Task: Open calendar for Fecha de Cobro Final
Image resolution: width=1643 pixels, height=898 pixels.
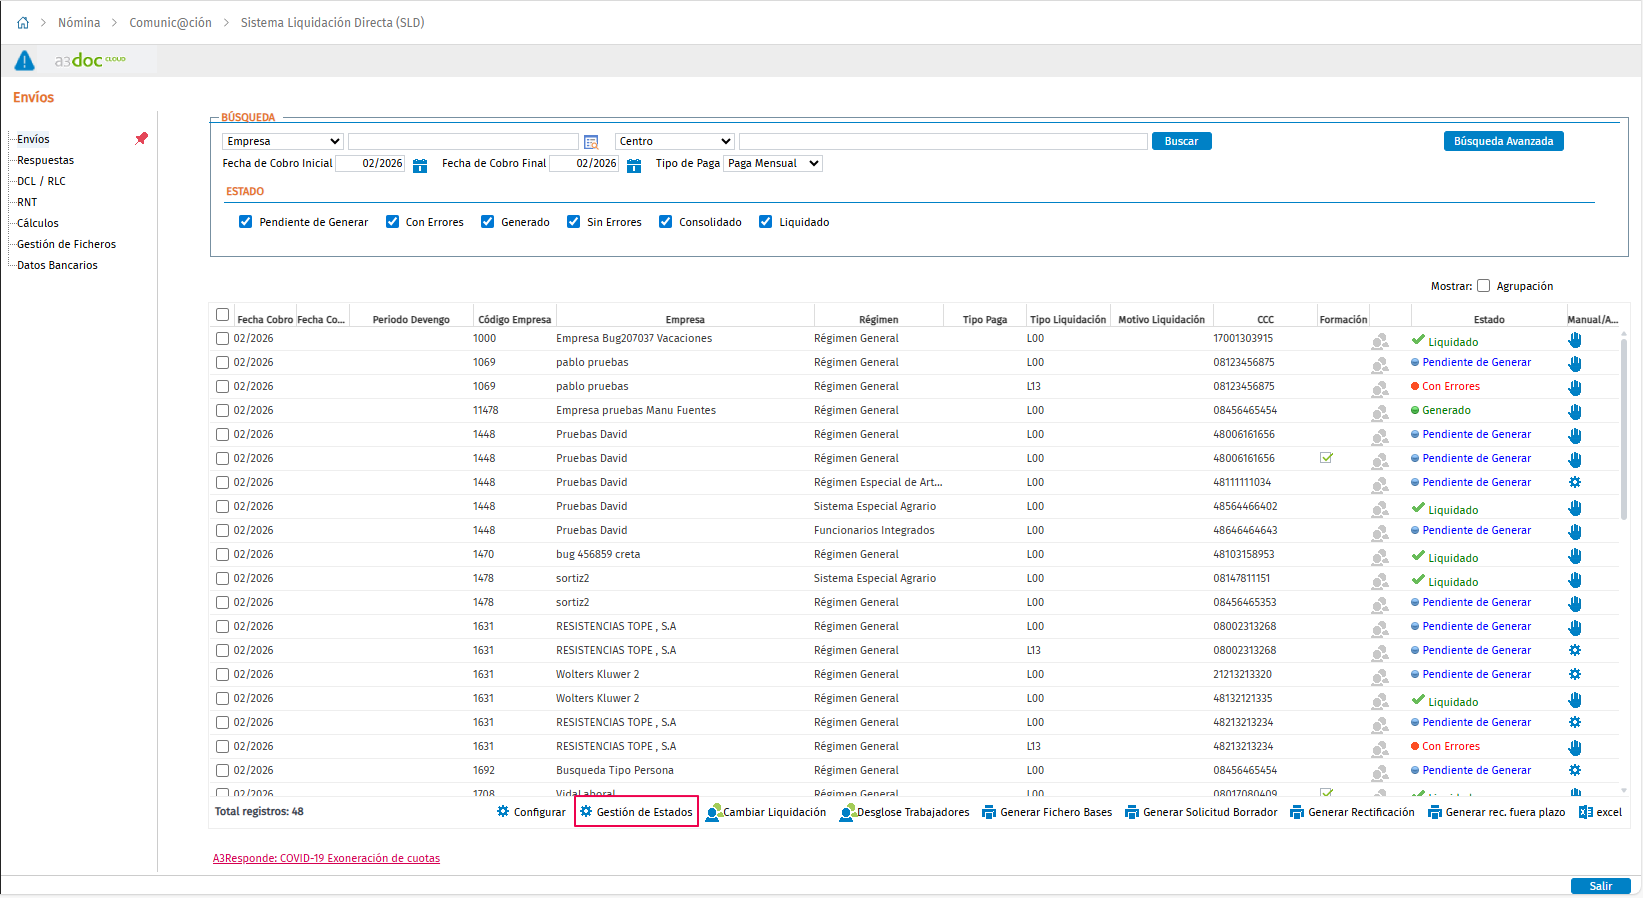Action: point(634,165)
